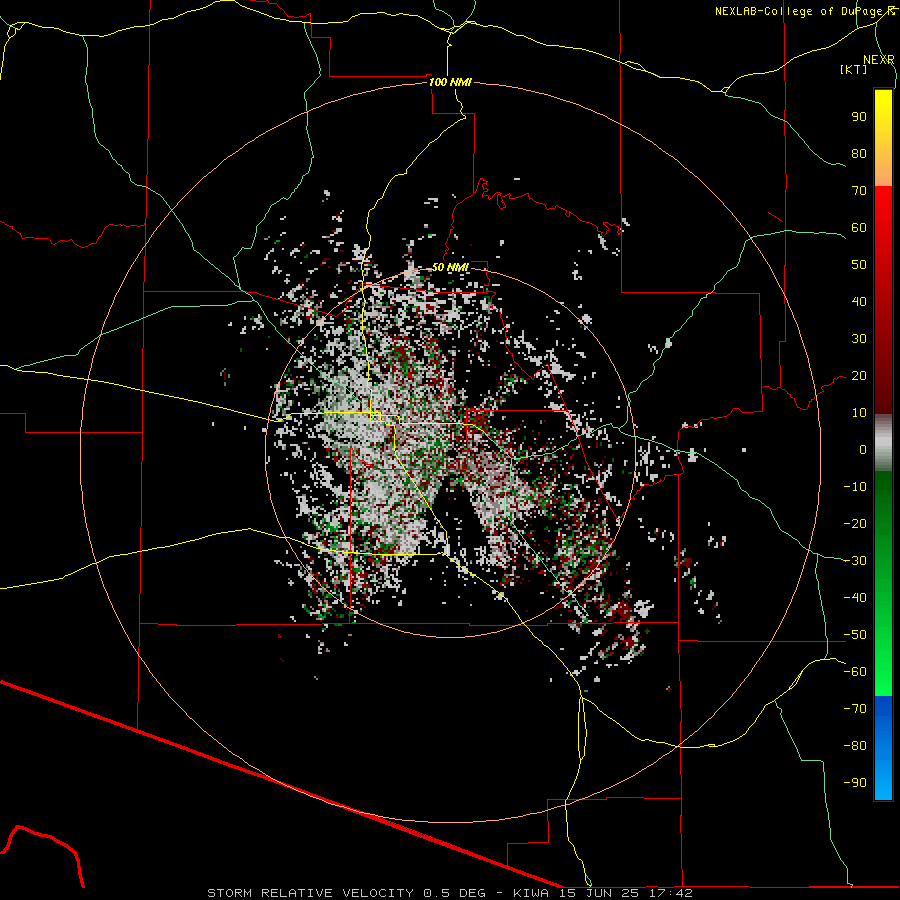This screenshot has height=900, width=900.
Task: Click the positive 60 scale label
Action: (x=859, y=227)
